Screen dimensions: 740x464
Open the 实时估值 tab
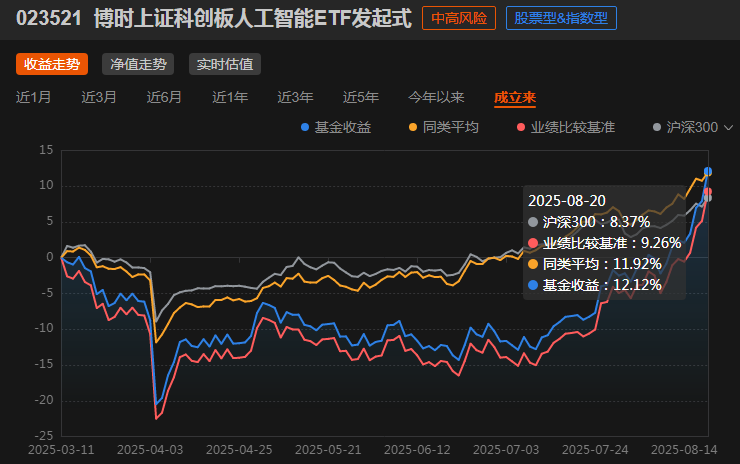pyautogui.click(x=225, y=64)
